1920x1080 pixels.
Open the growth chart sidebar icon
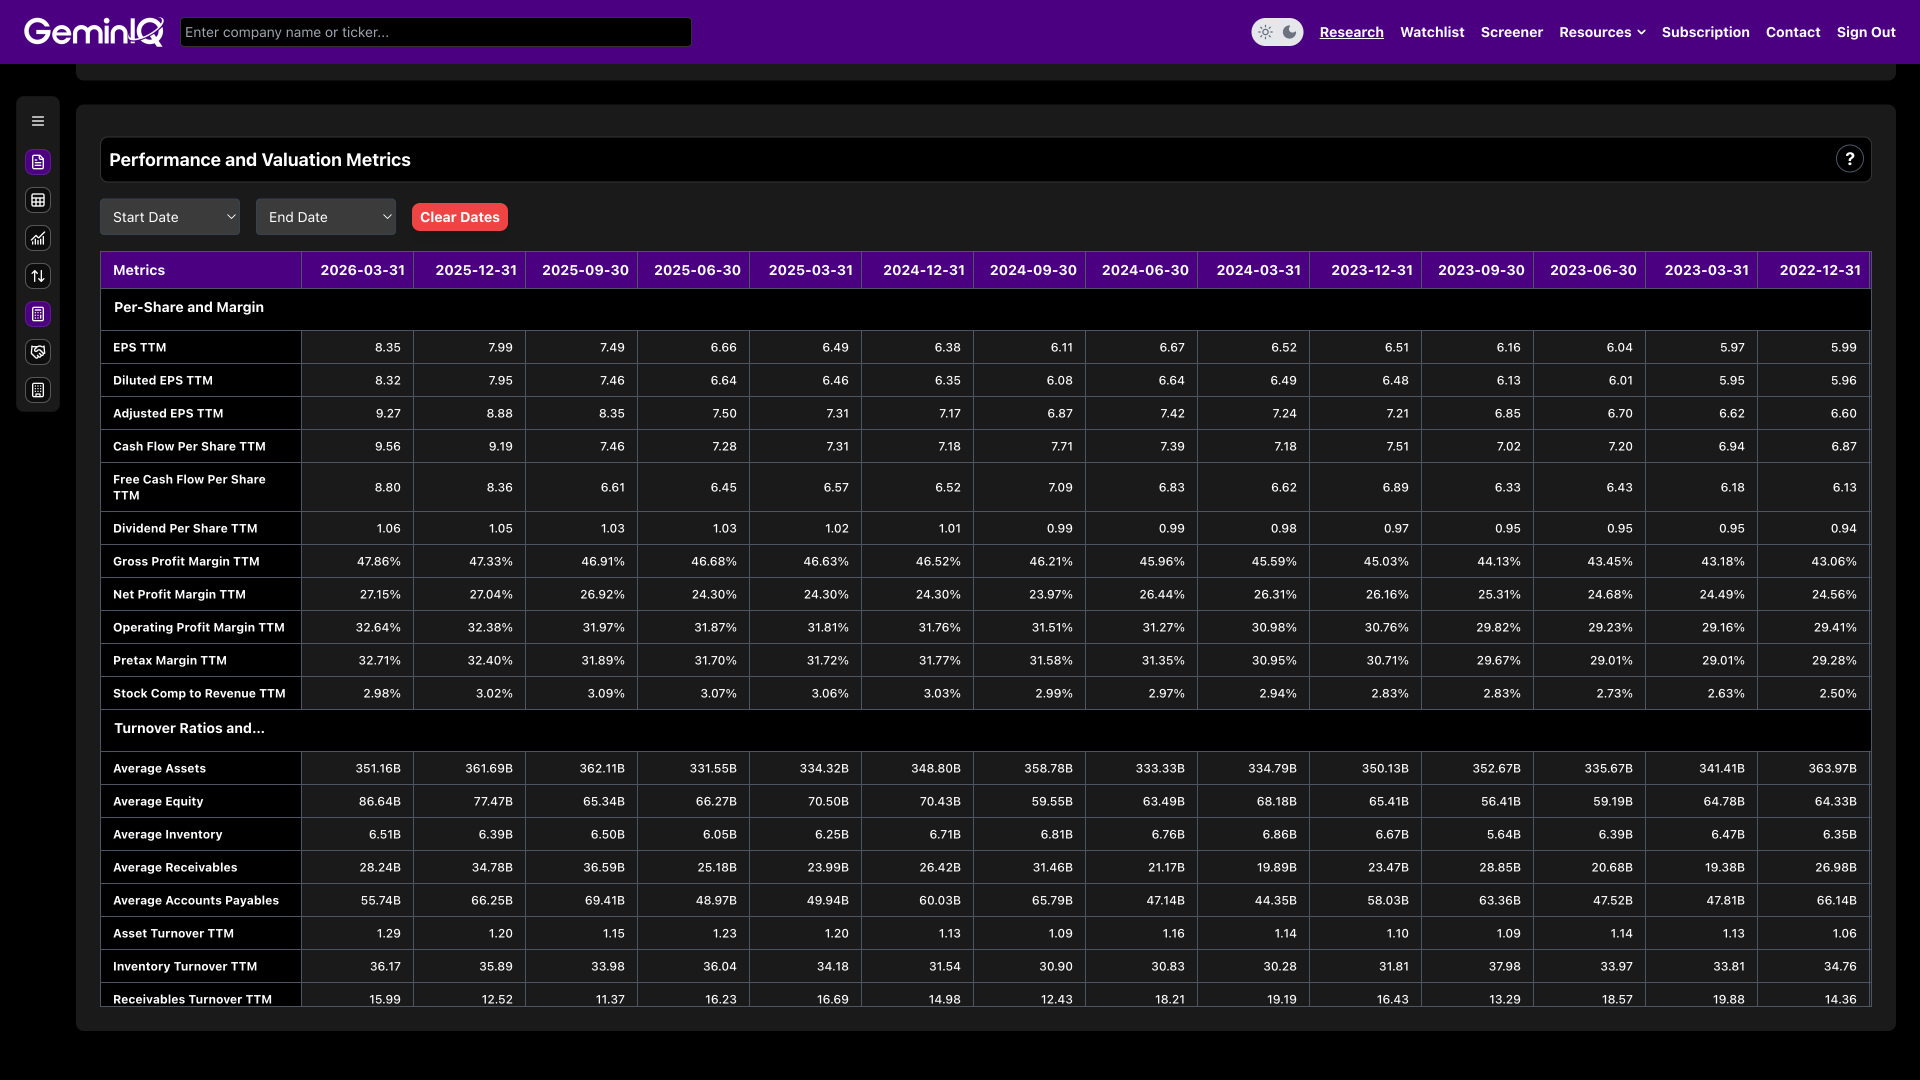38,238
